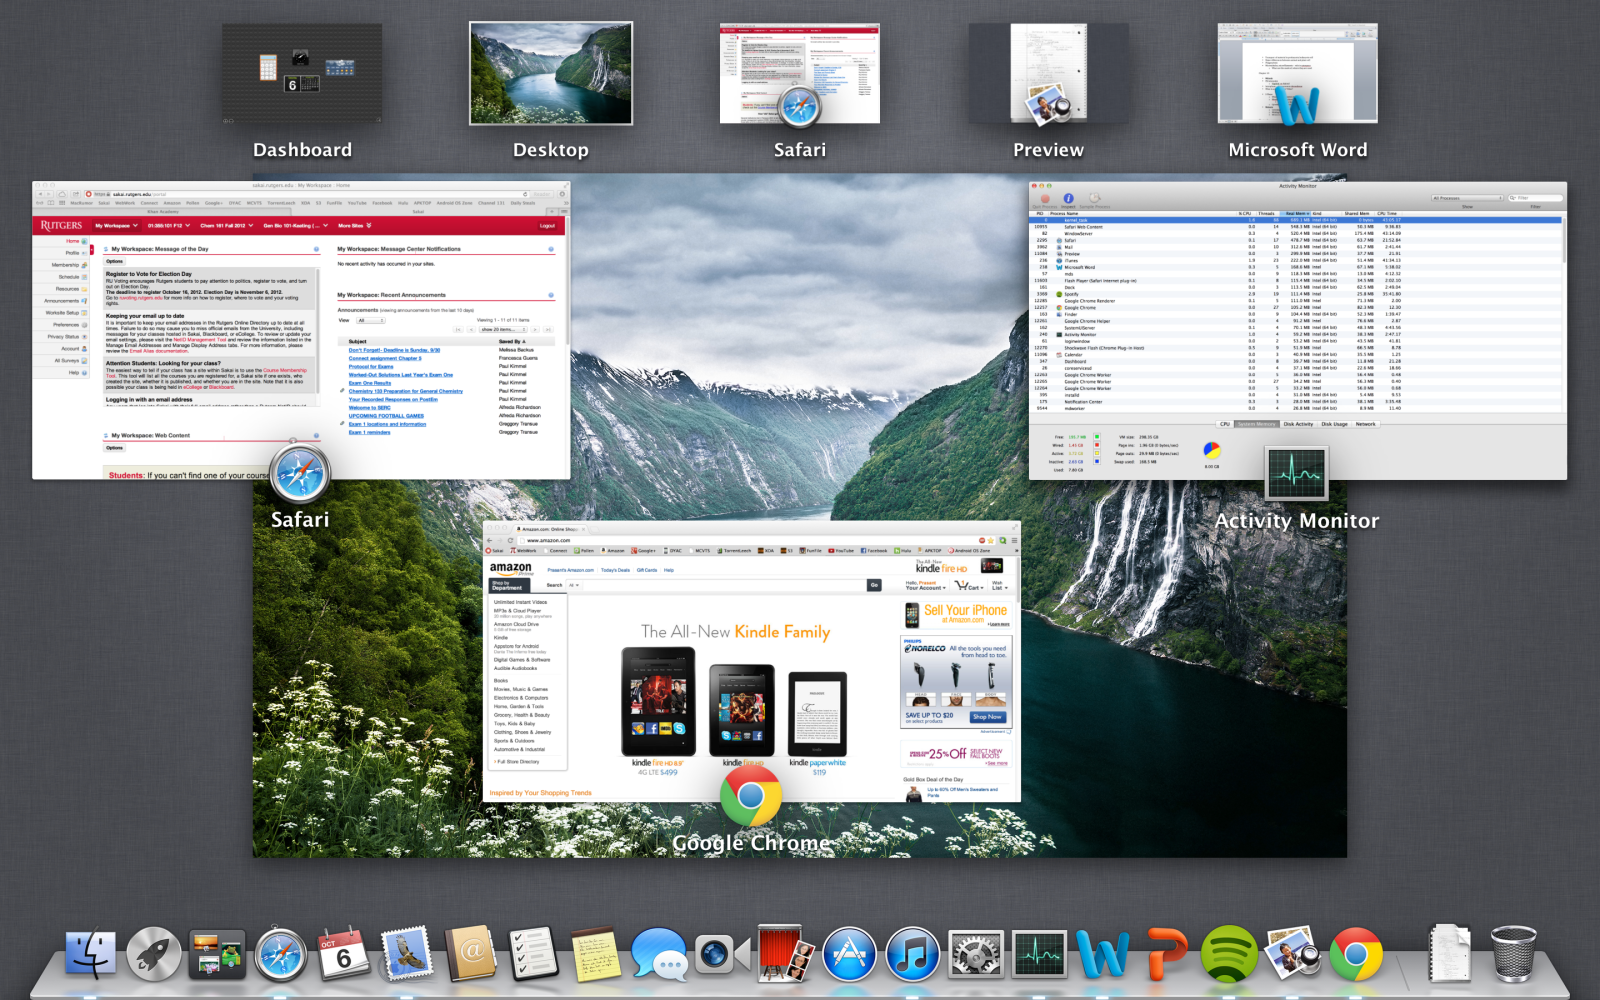Open the View All announcements dropdown
1600x1000 pixels.
370,320
